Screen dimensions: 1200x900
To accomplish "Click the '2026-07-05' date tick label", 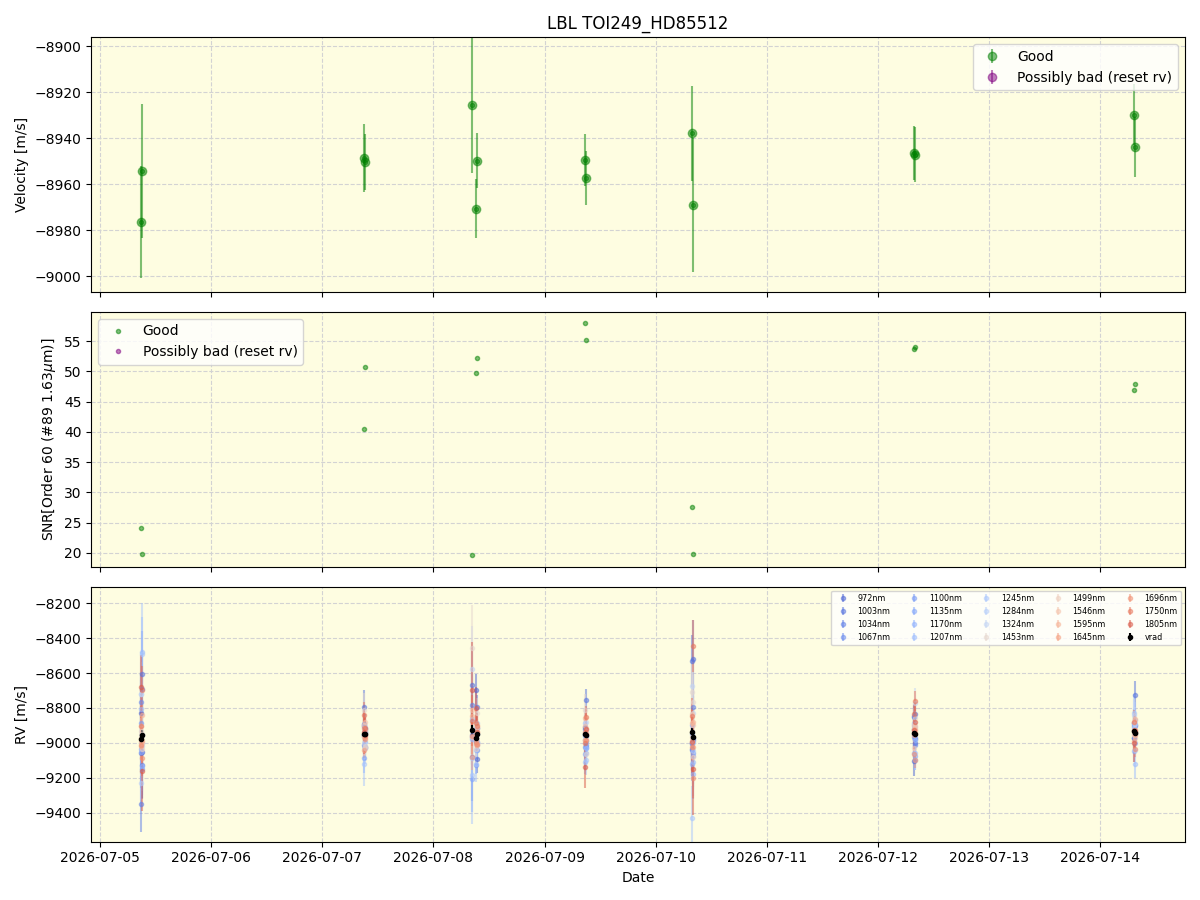I will (100, 858).
